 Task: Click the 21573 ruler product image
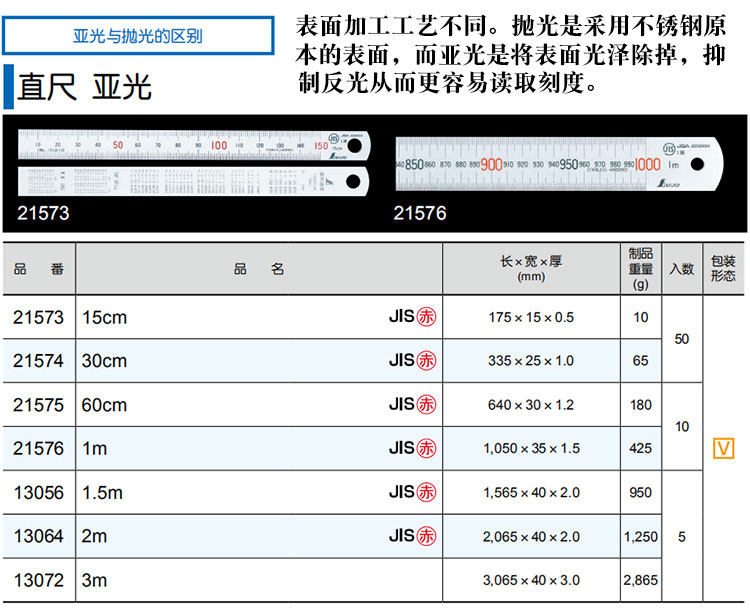pos(194,163)
